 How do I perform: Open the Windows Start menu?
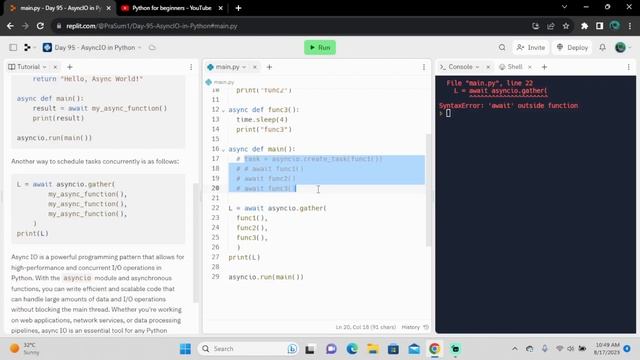pyautogui.click(x=185, y=349)
